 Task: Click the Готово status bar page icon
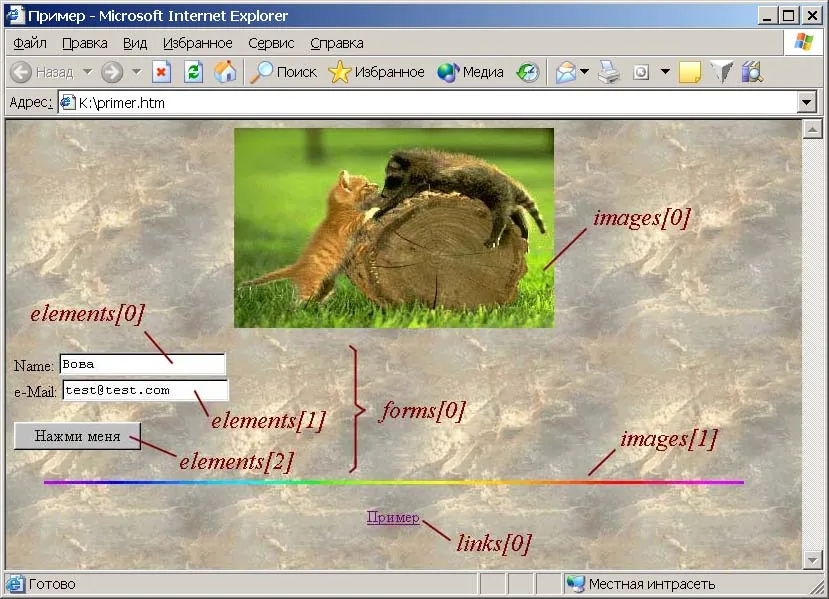pos(15,584)
